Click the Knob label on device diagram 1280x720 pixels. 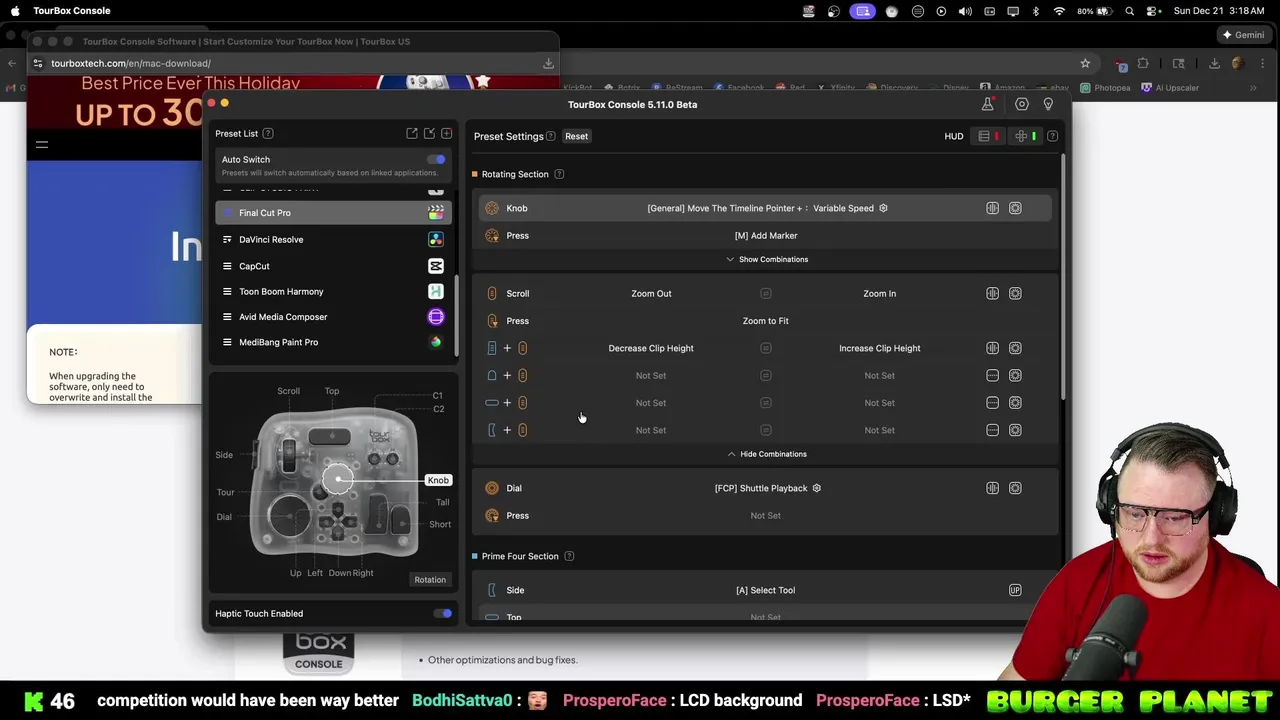(438, 480)
